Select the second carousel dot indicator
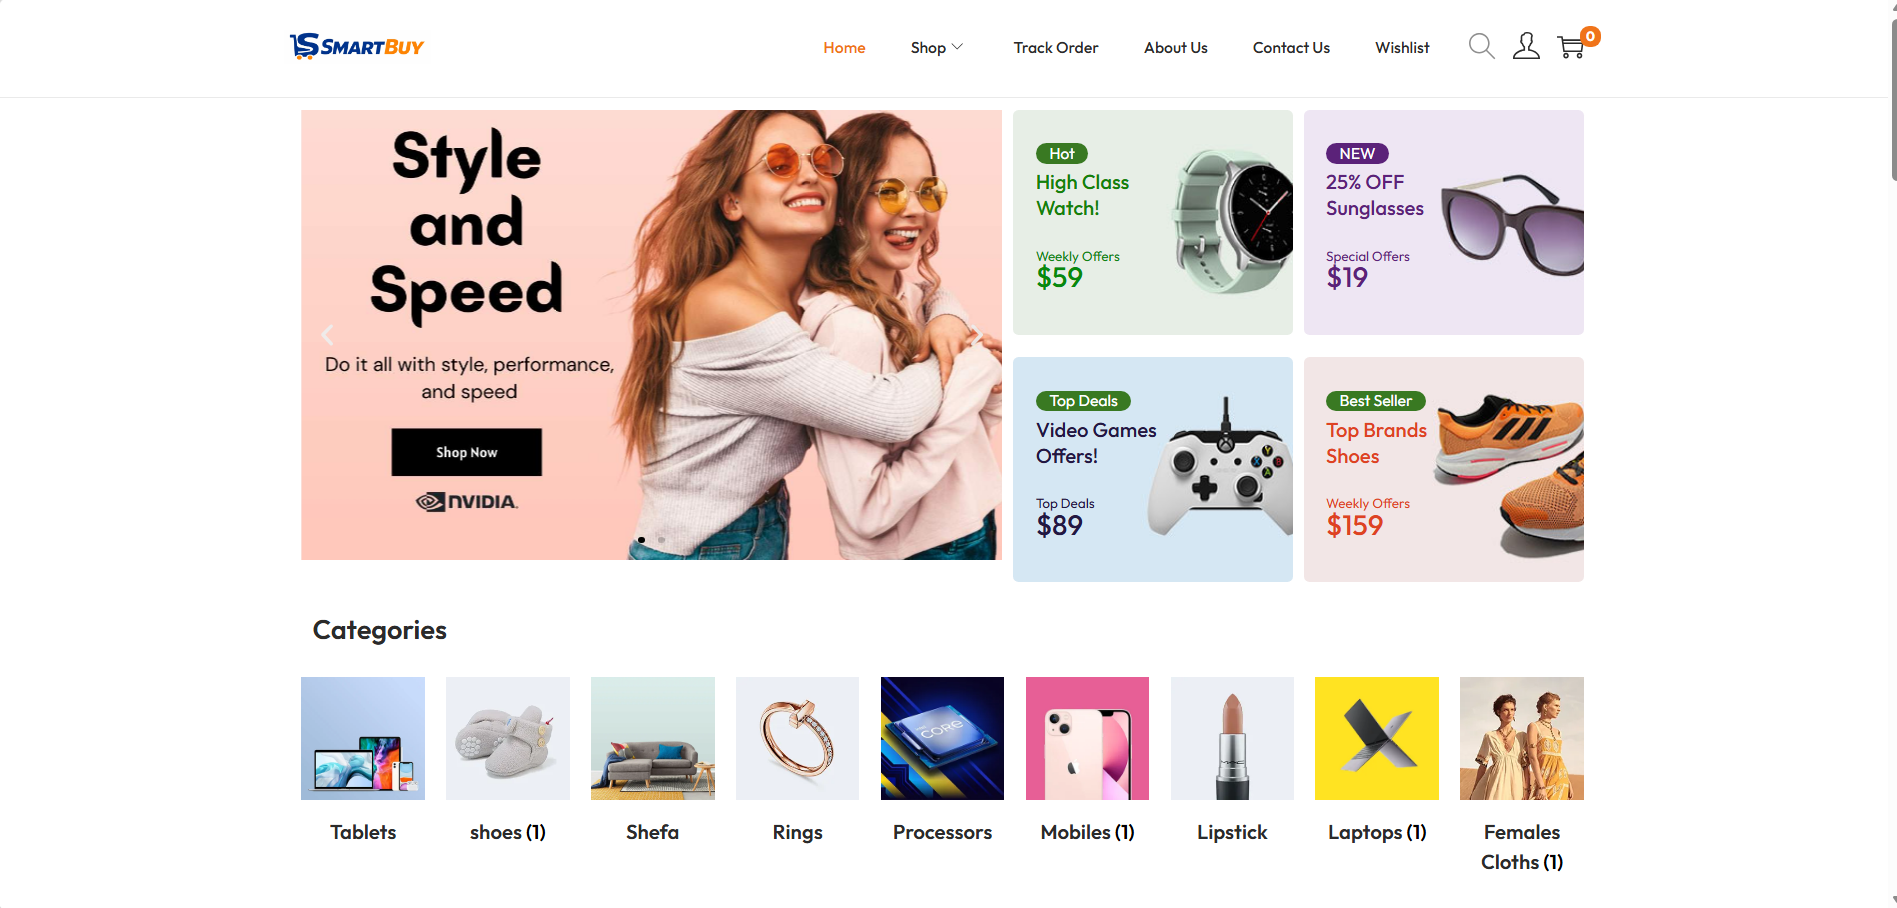Viewport: 1897px width, 908px height. coord(661,540)
